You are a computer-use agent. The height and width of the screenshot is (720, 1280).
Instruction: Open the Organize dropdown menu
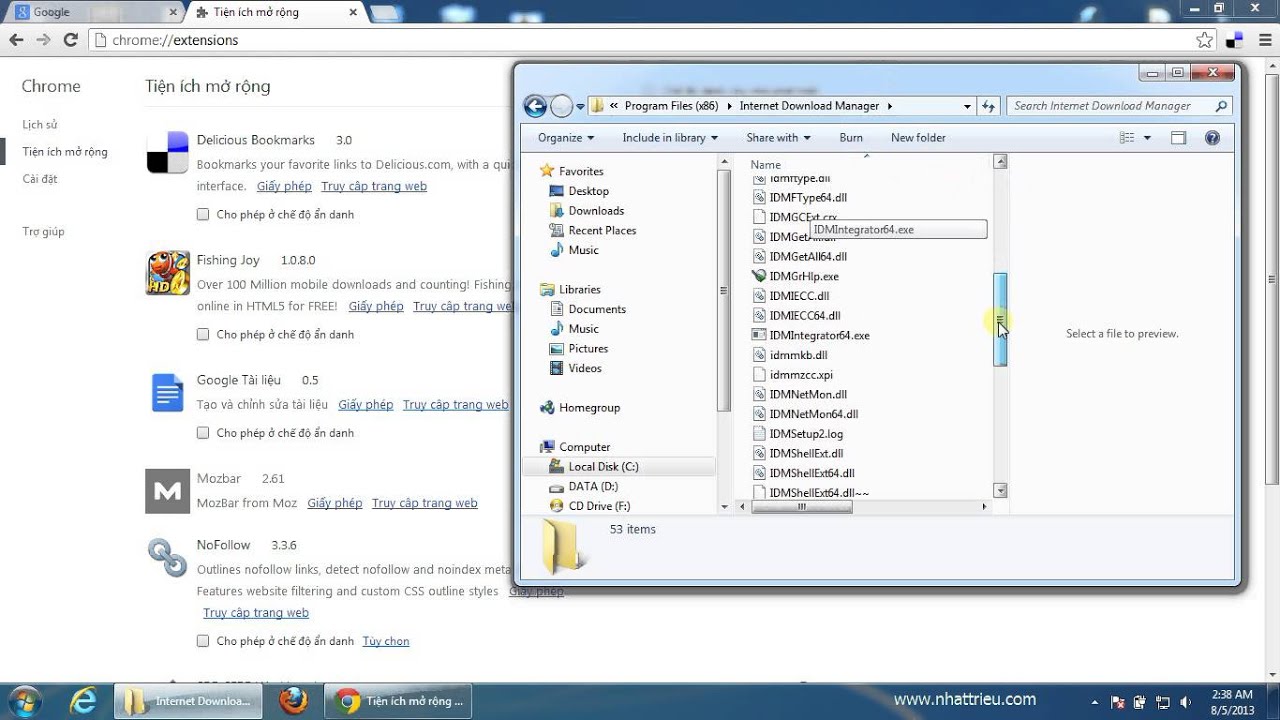coord(566,138)
